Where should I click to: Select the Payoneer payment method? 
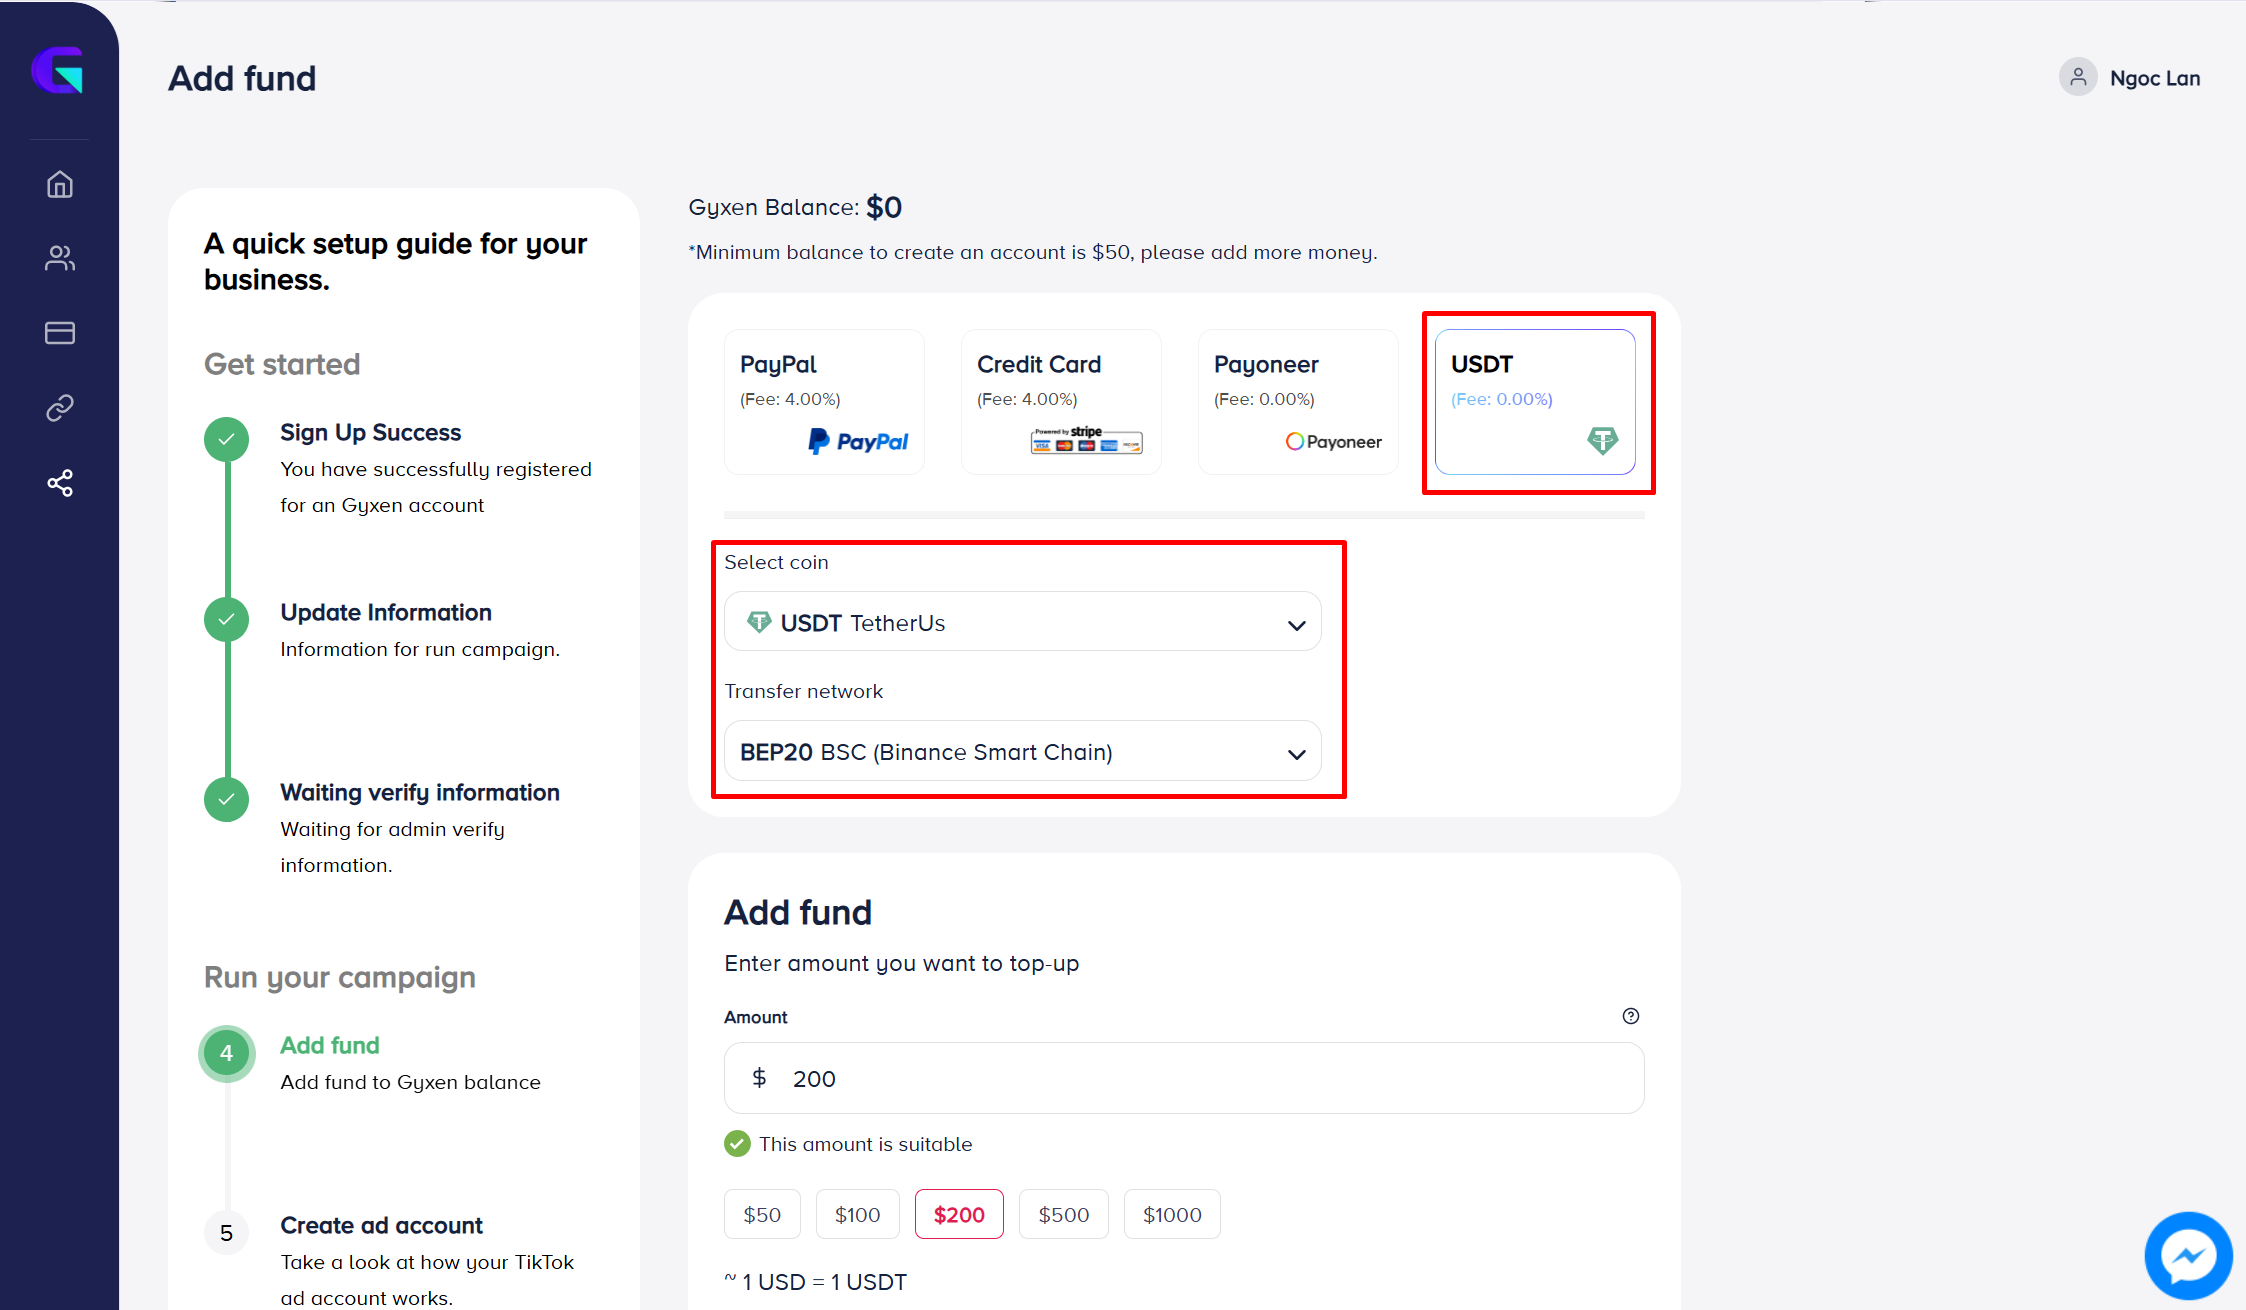1298,401
